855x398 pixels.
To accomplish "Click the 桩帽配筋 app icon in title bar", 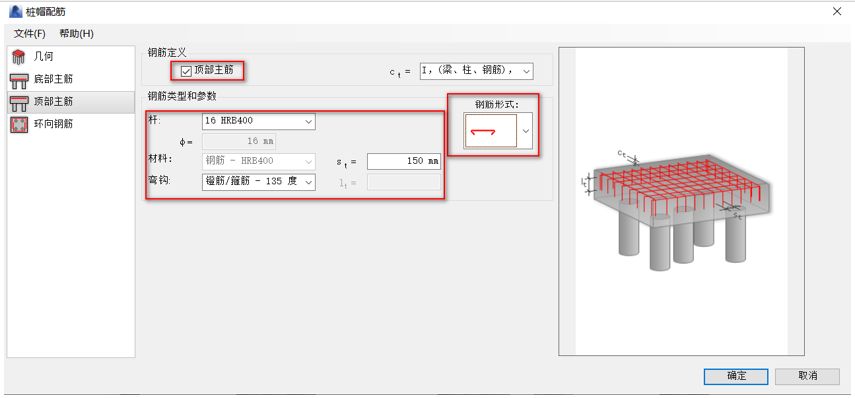I will 15,11.
